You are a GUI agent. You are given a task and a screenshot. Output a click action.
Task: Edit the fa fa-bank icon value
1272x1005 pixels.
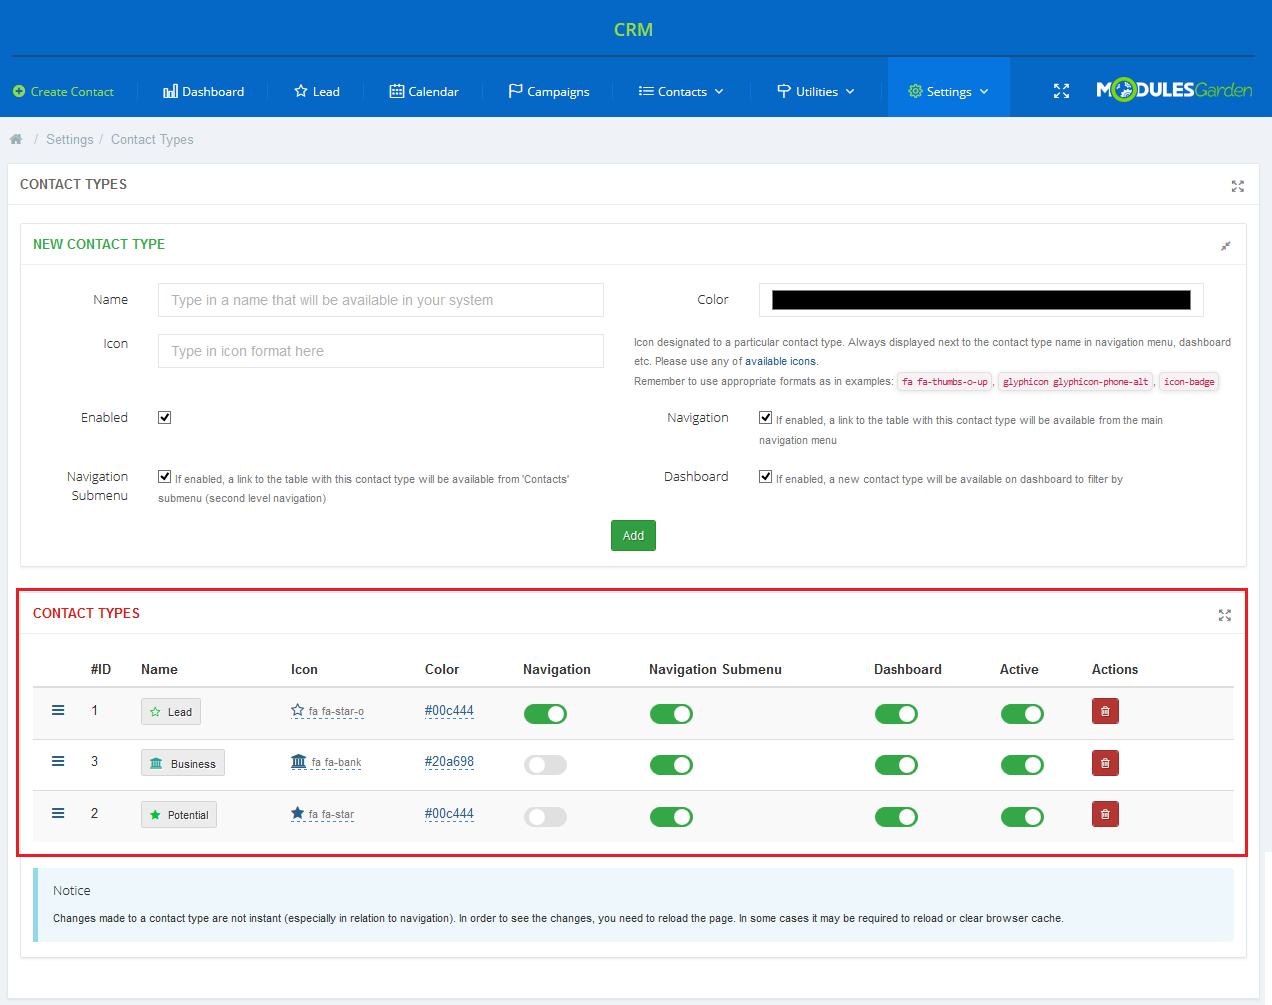(x=336, y=762)
